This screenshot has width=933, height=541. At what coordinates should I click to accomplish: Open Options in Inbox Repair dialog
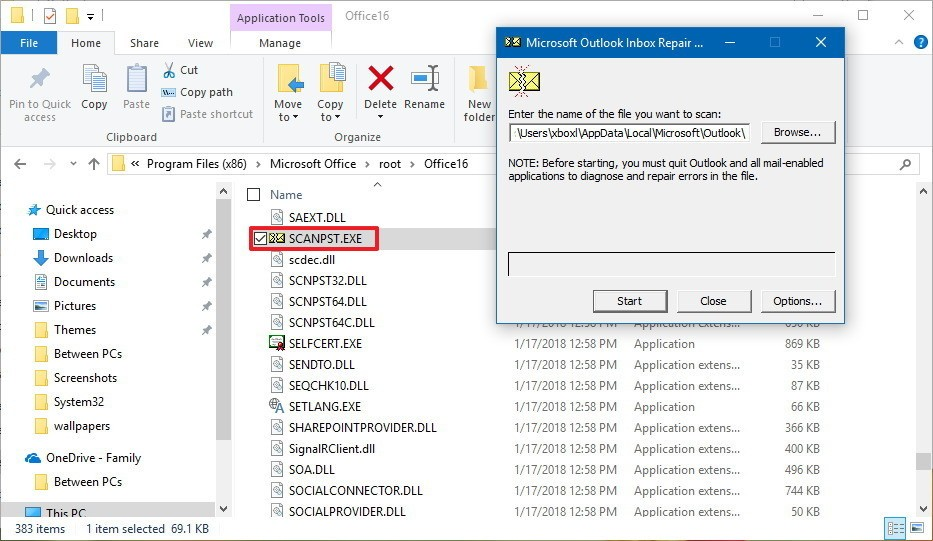click(797, 301)
